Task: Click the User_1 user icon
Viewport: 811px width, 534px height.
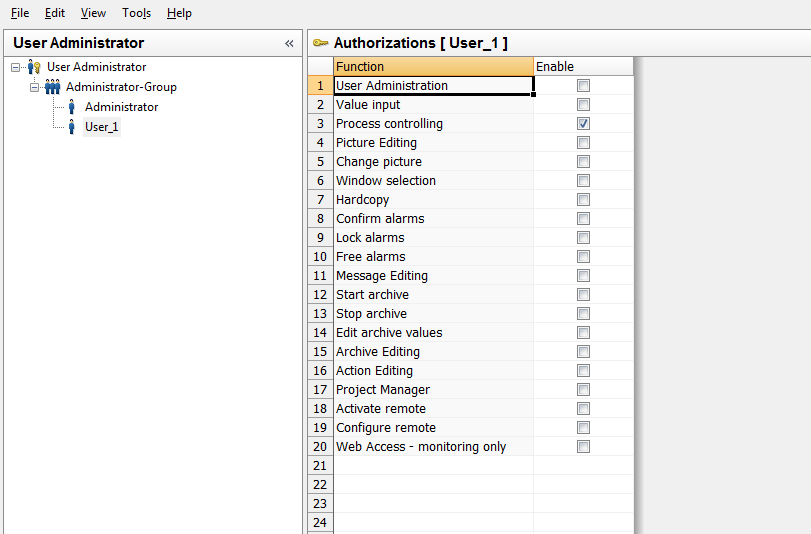Action: pyautogui.click(x=72, y=127)
